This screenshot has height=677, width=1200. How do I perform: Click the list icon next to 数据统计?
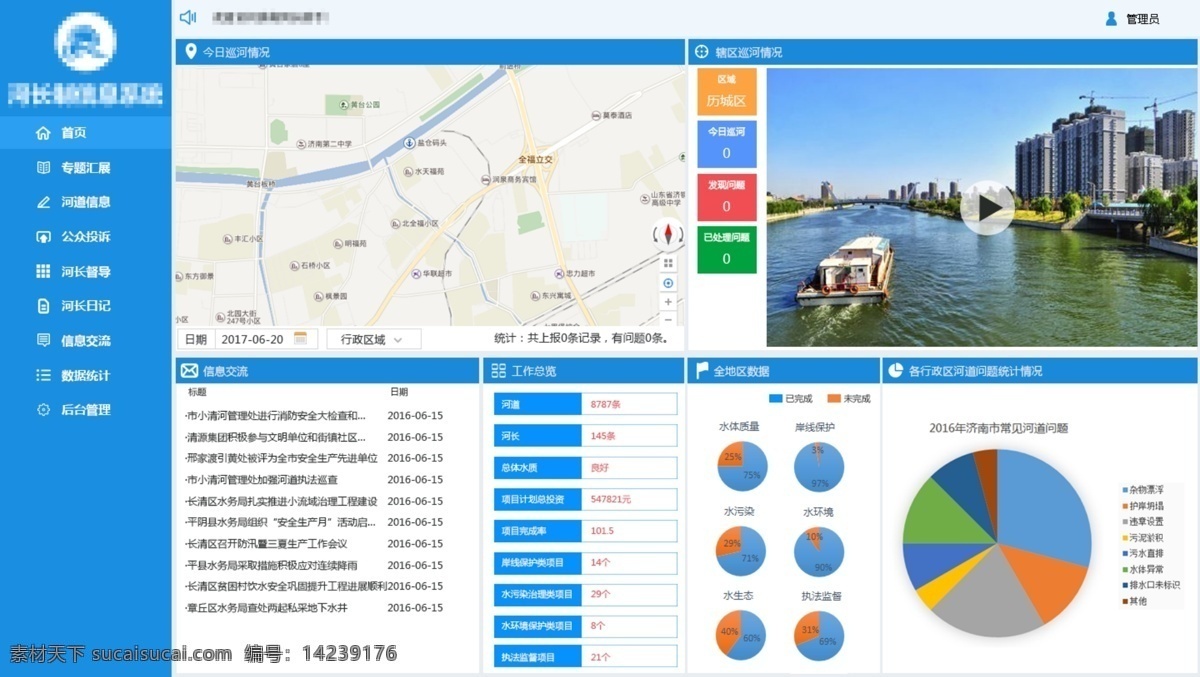pos(43,375)
